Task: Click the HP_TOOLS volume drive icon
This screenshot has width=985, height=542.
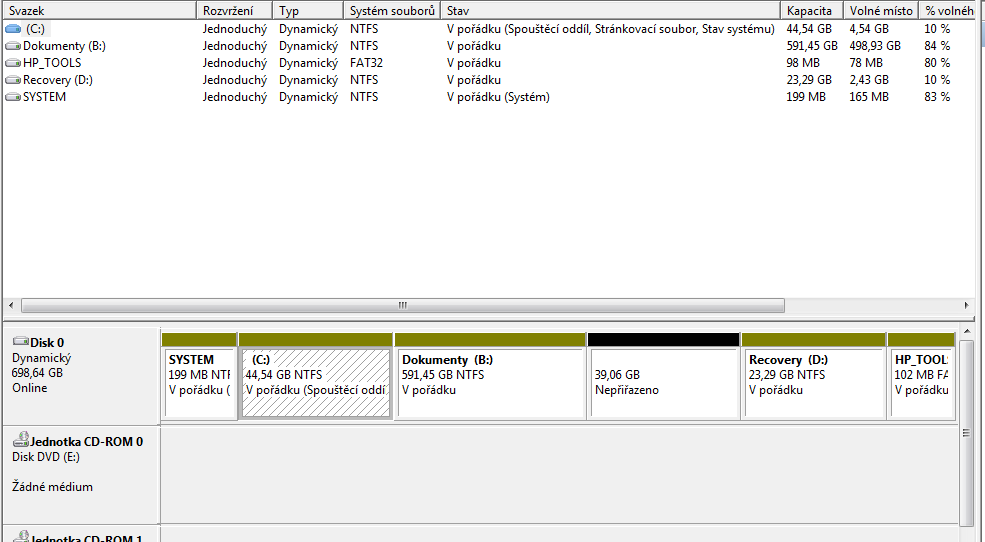Action: pyautogui.click(x=13, y=63)
